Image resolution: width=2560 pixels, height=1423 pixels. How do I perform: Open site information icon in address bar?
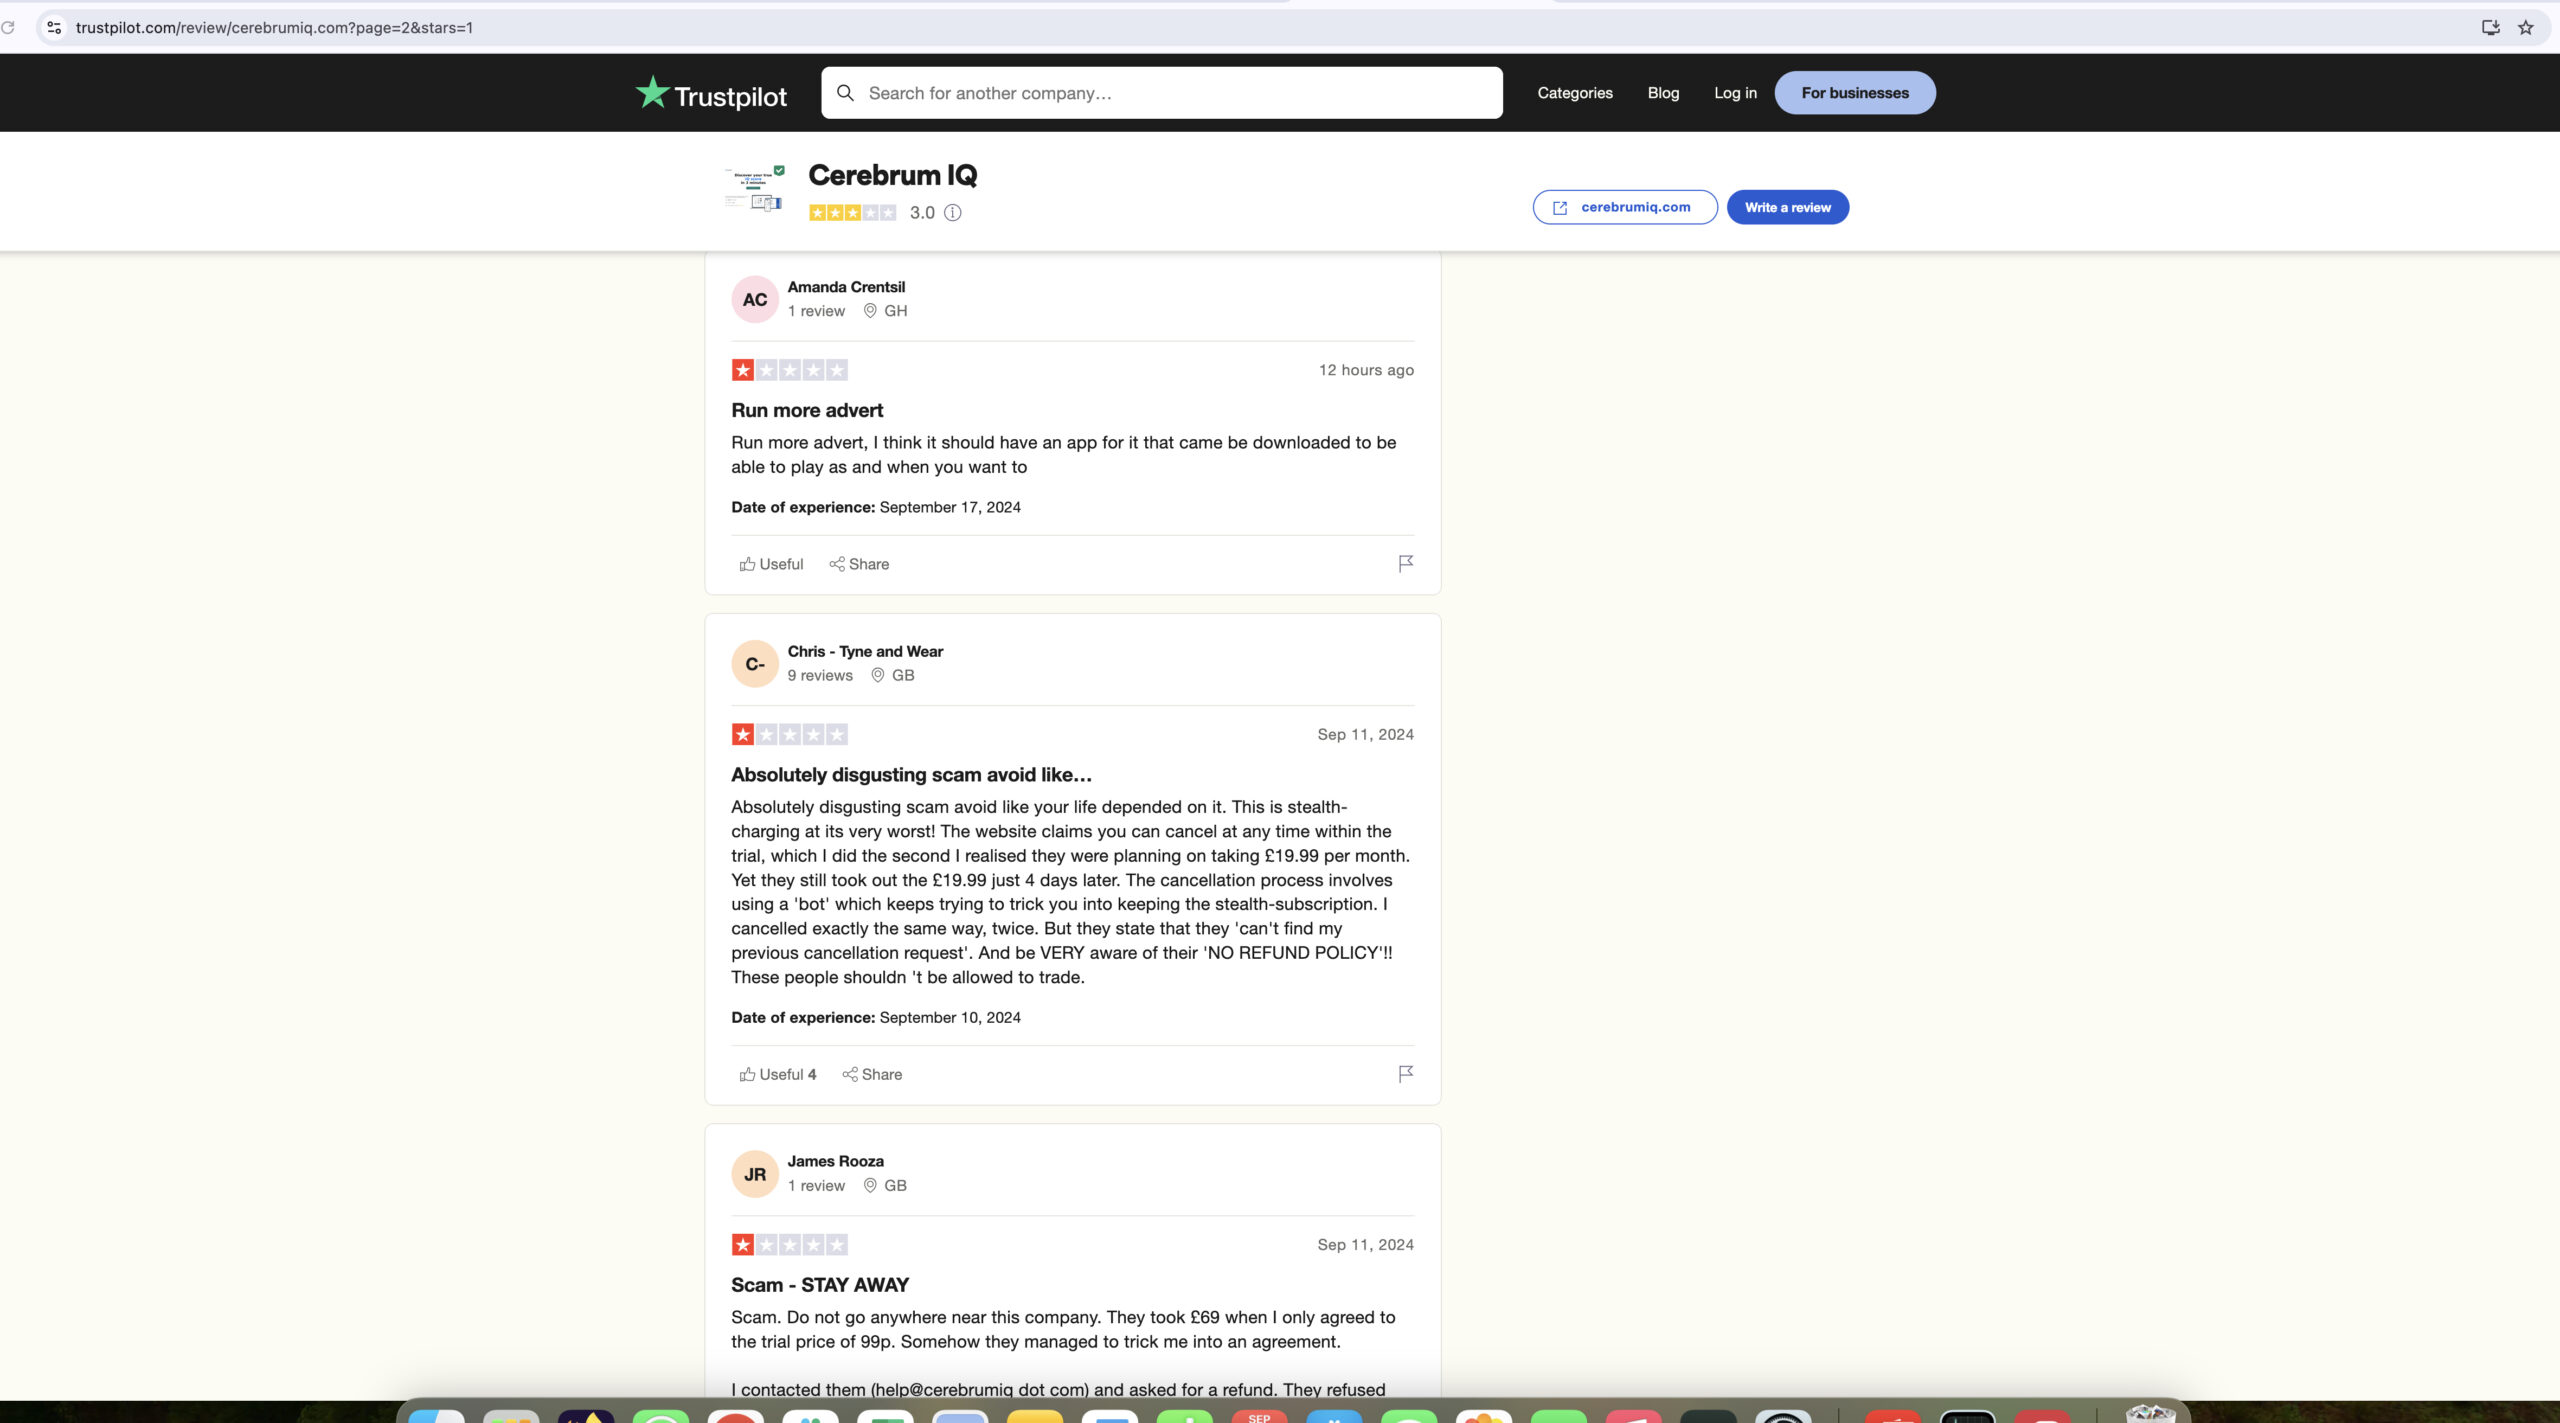(x=54, y=28)
